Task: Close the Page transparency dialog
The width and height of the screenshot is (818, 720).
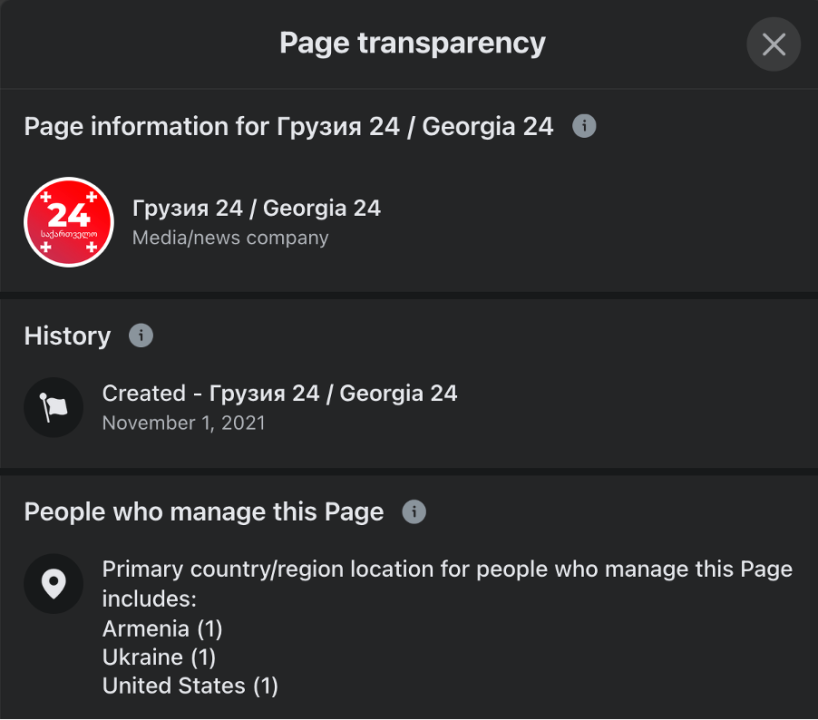Action: point(773,44)
